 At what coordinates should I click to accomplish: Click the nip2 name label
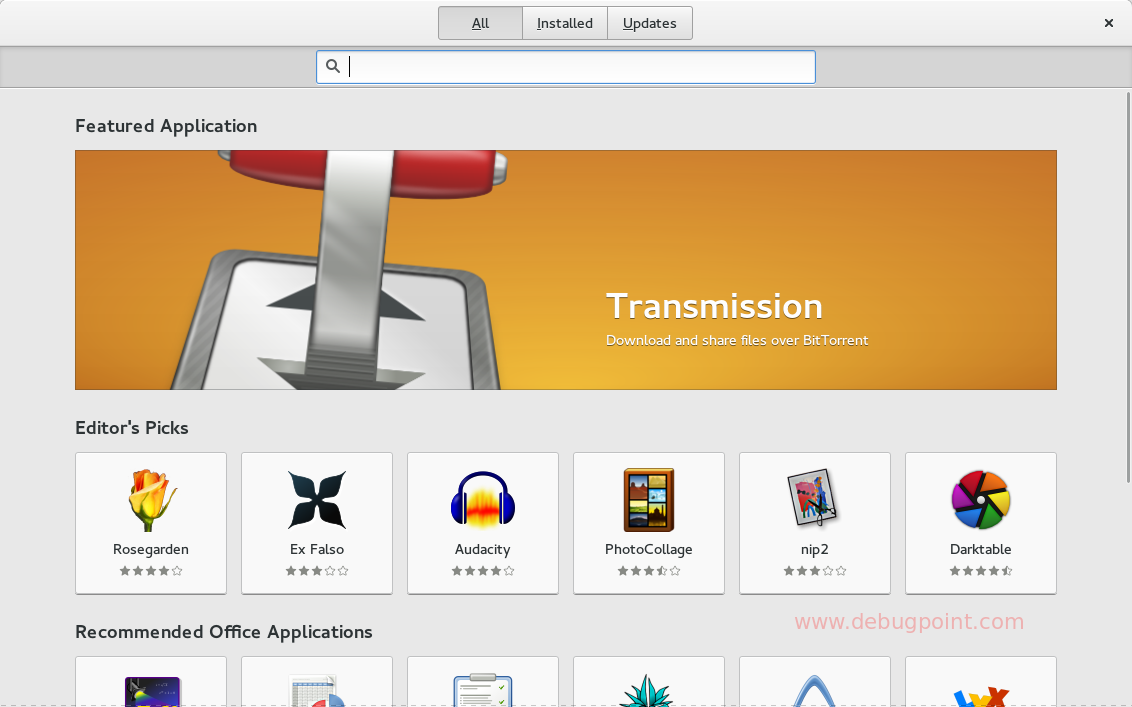click(814, 550)
